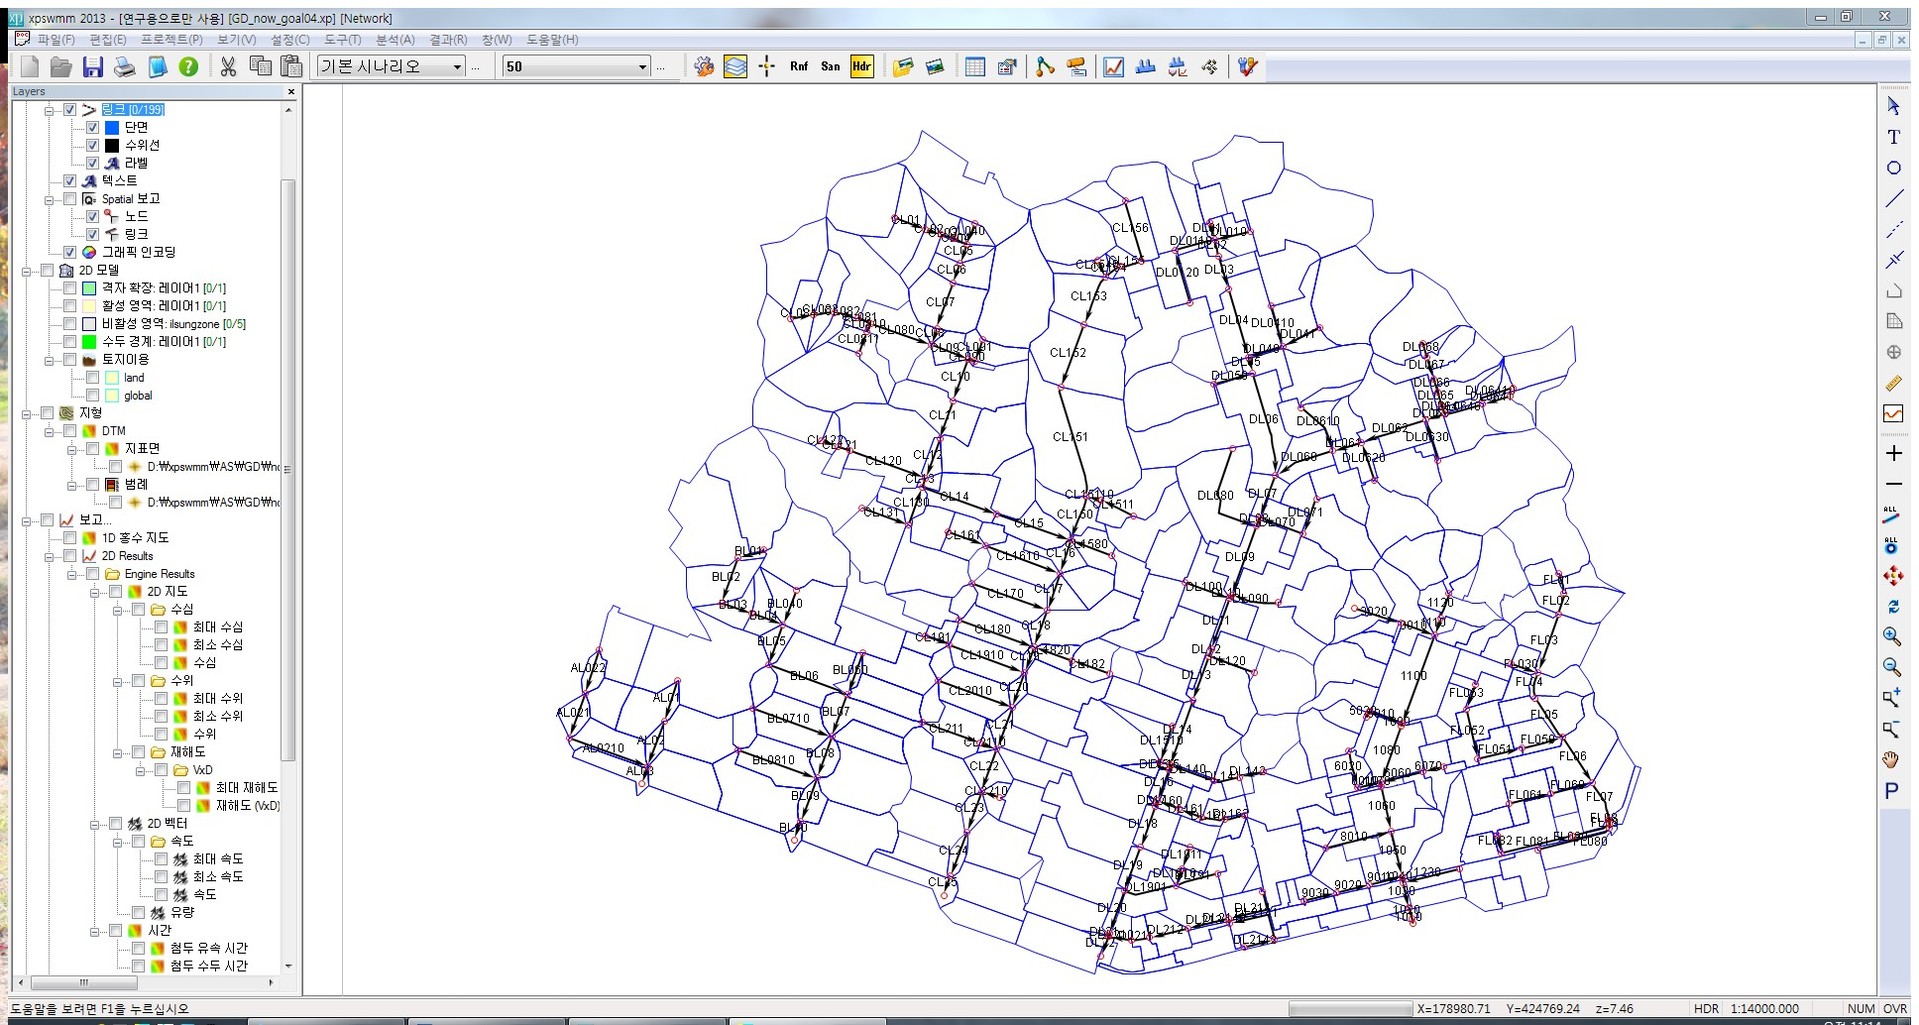Viewport: 1919px width, 1025px height.
Task: Collapse the 2D Results tree node
Action: [48, 556]
